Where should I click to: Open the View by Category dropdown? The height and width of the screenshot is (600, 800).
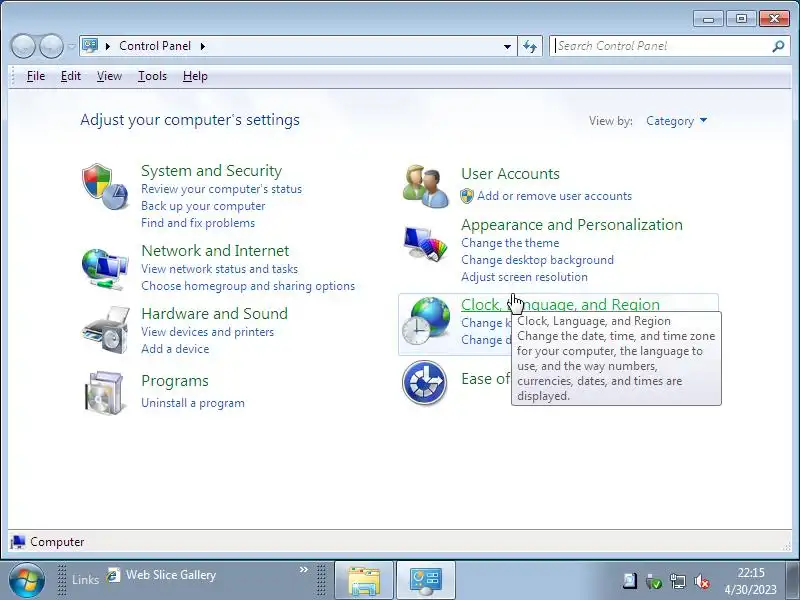[676, 121]
